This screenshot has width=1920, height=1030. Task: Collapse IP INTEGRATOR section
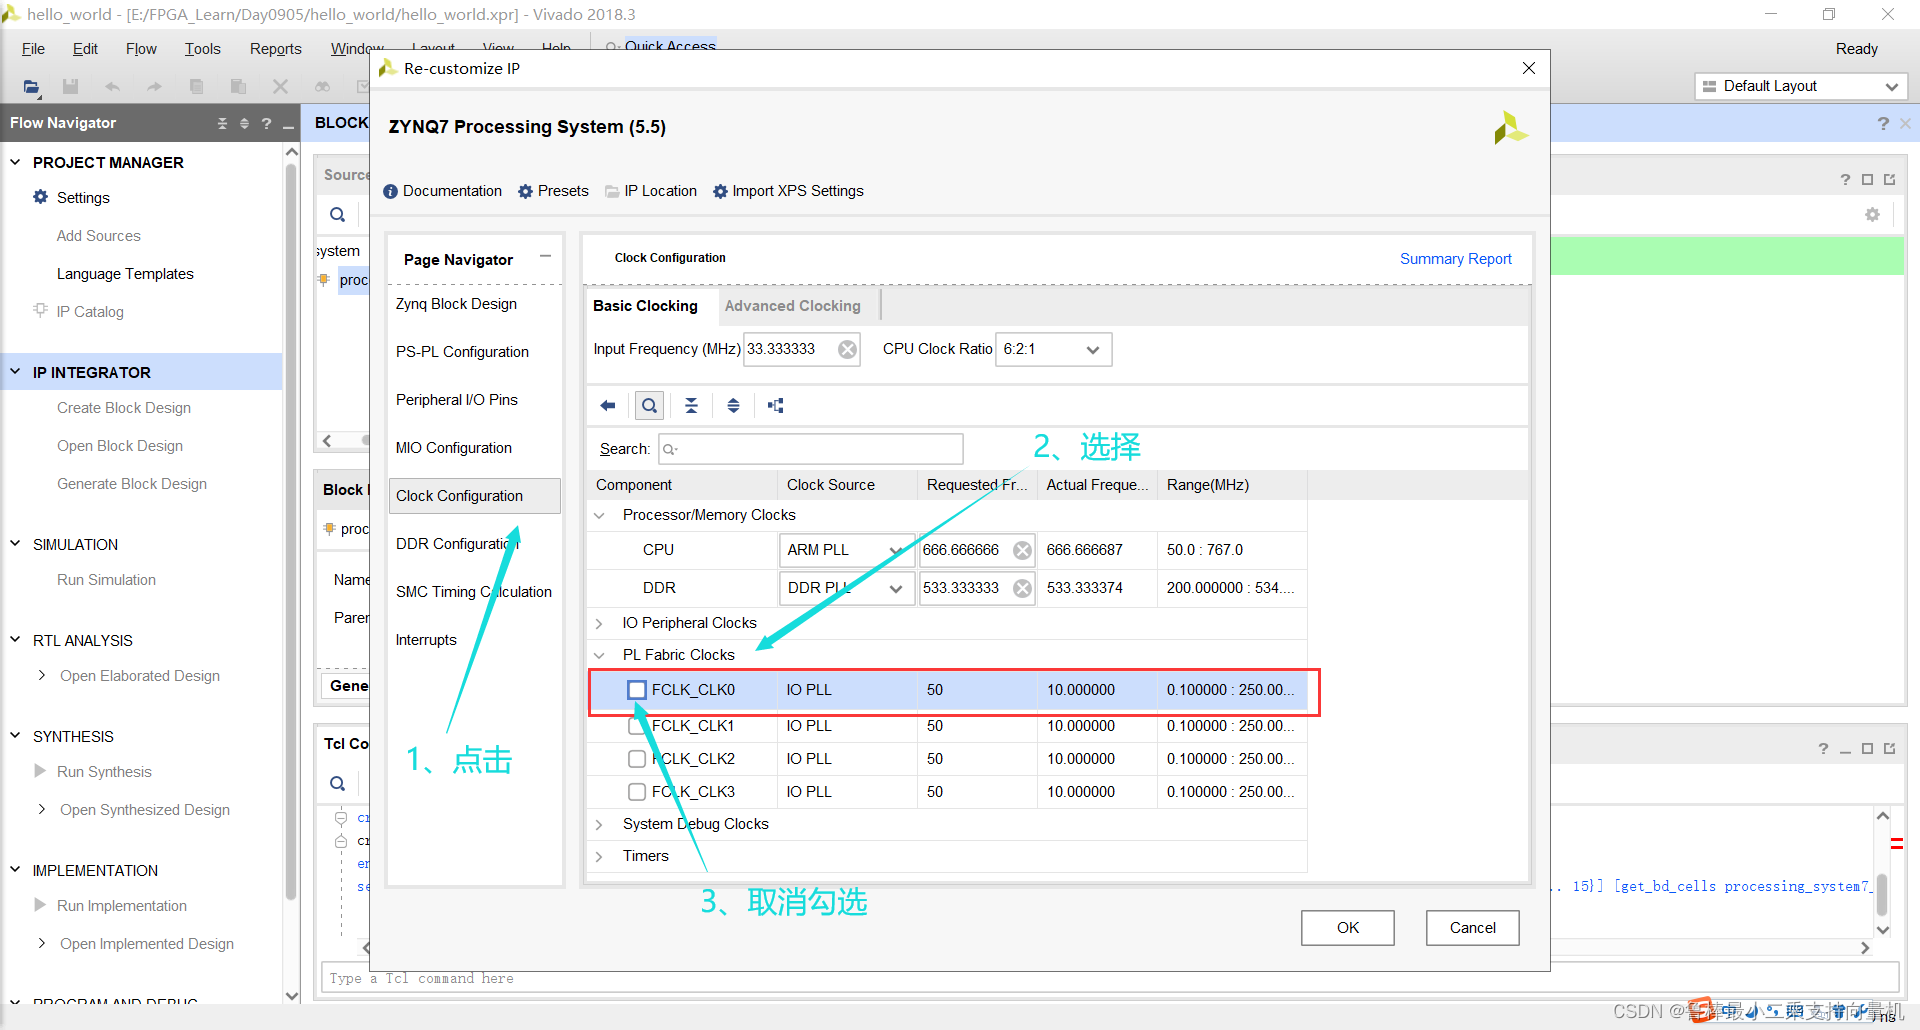[15, 372]
